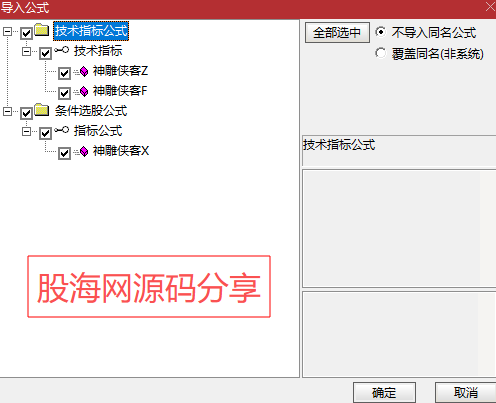
Task: Click the 条件选股公式 yellow folder icon
Action: click(42, 110)
